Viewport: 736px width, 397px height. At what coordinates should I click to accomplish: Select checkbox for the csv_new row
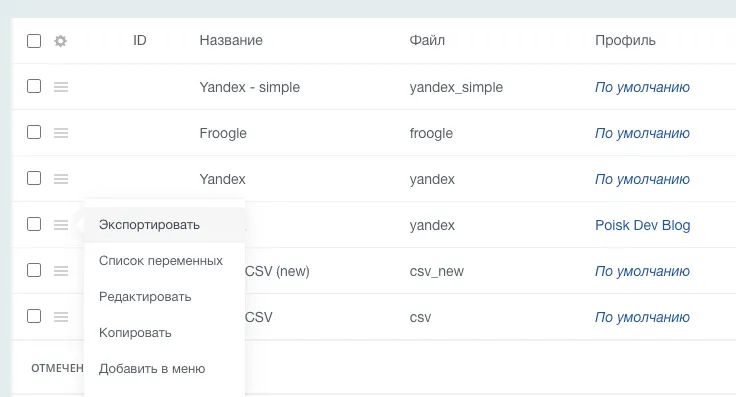point(34,270)
